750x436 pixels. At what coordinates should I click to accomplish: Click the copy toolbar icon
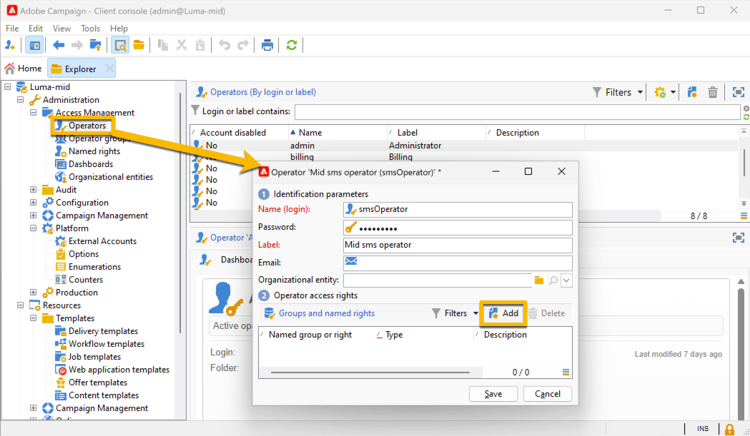[x=163, y=45]
